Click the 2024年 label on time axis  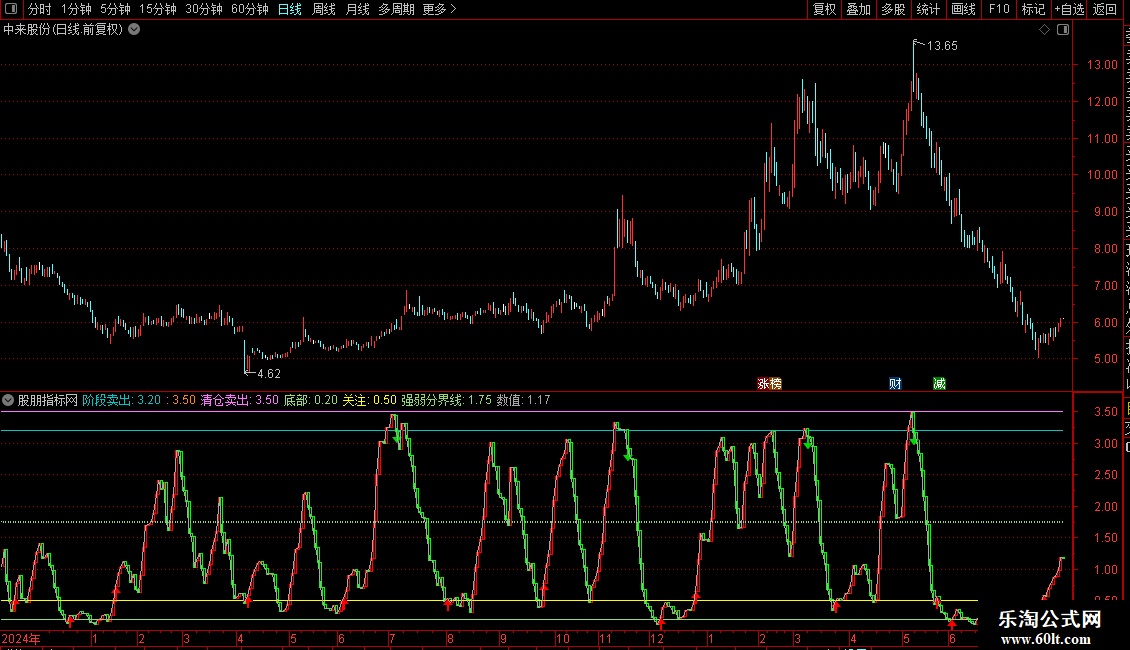22,639
